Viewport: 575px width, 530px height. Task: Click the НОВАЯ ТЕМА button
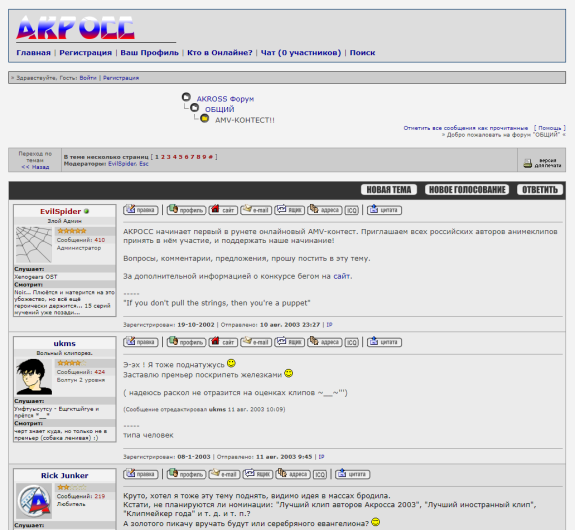[389, 190]
